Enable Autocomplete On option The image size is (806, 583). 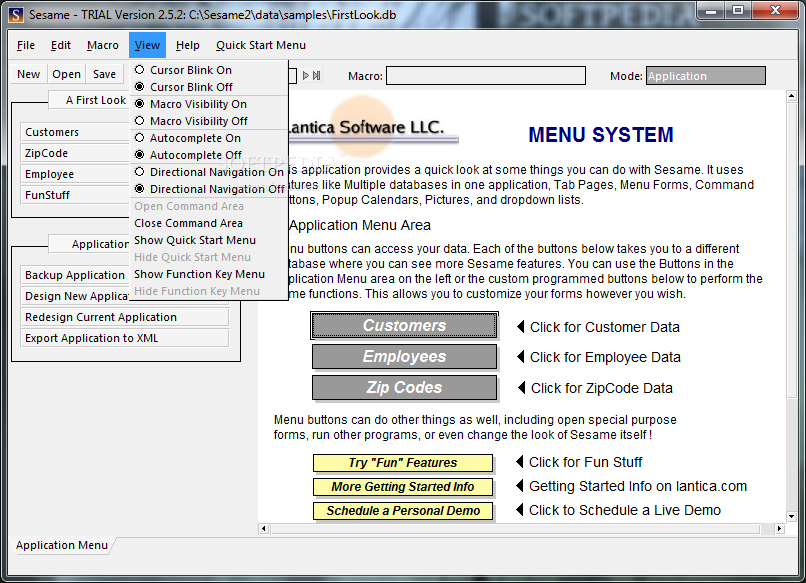209,138
